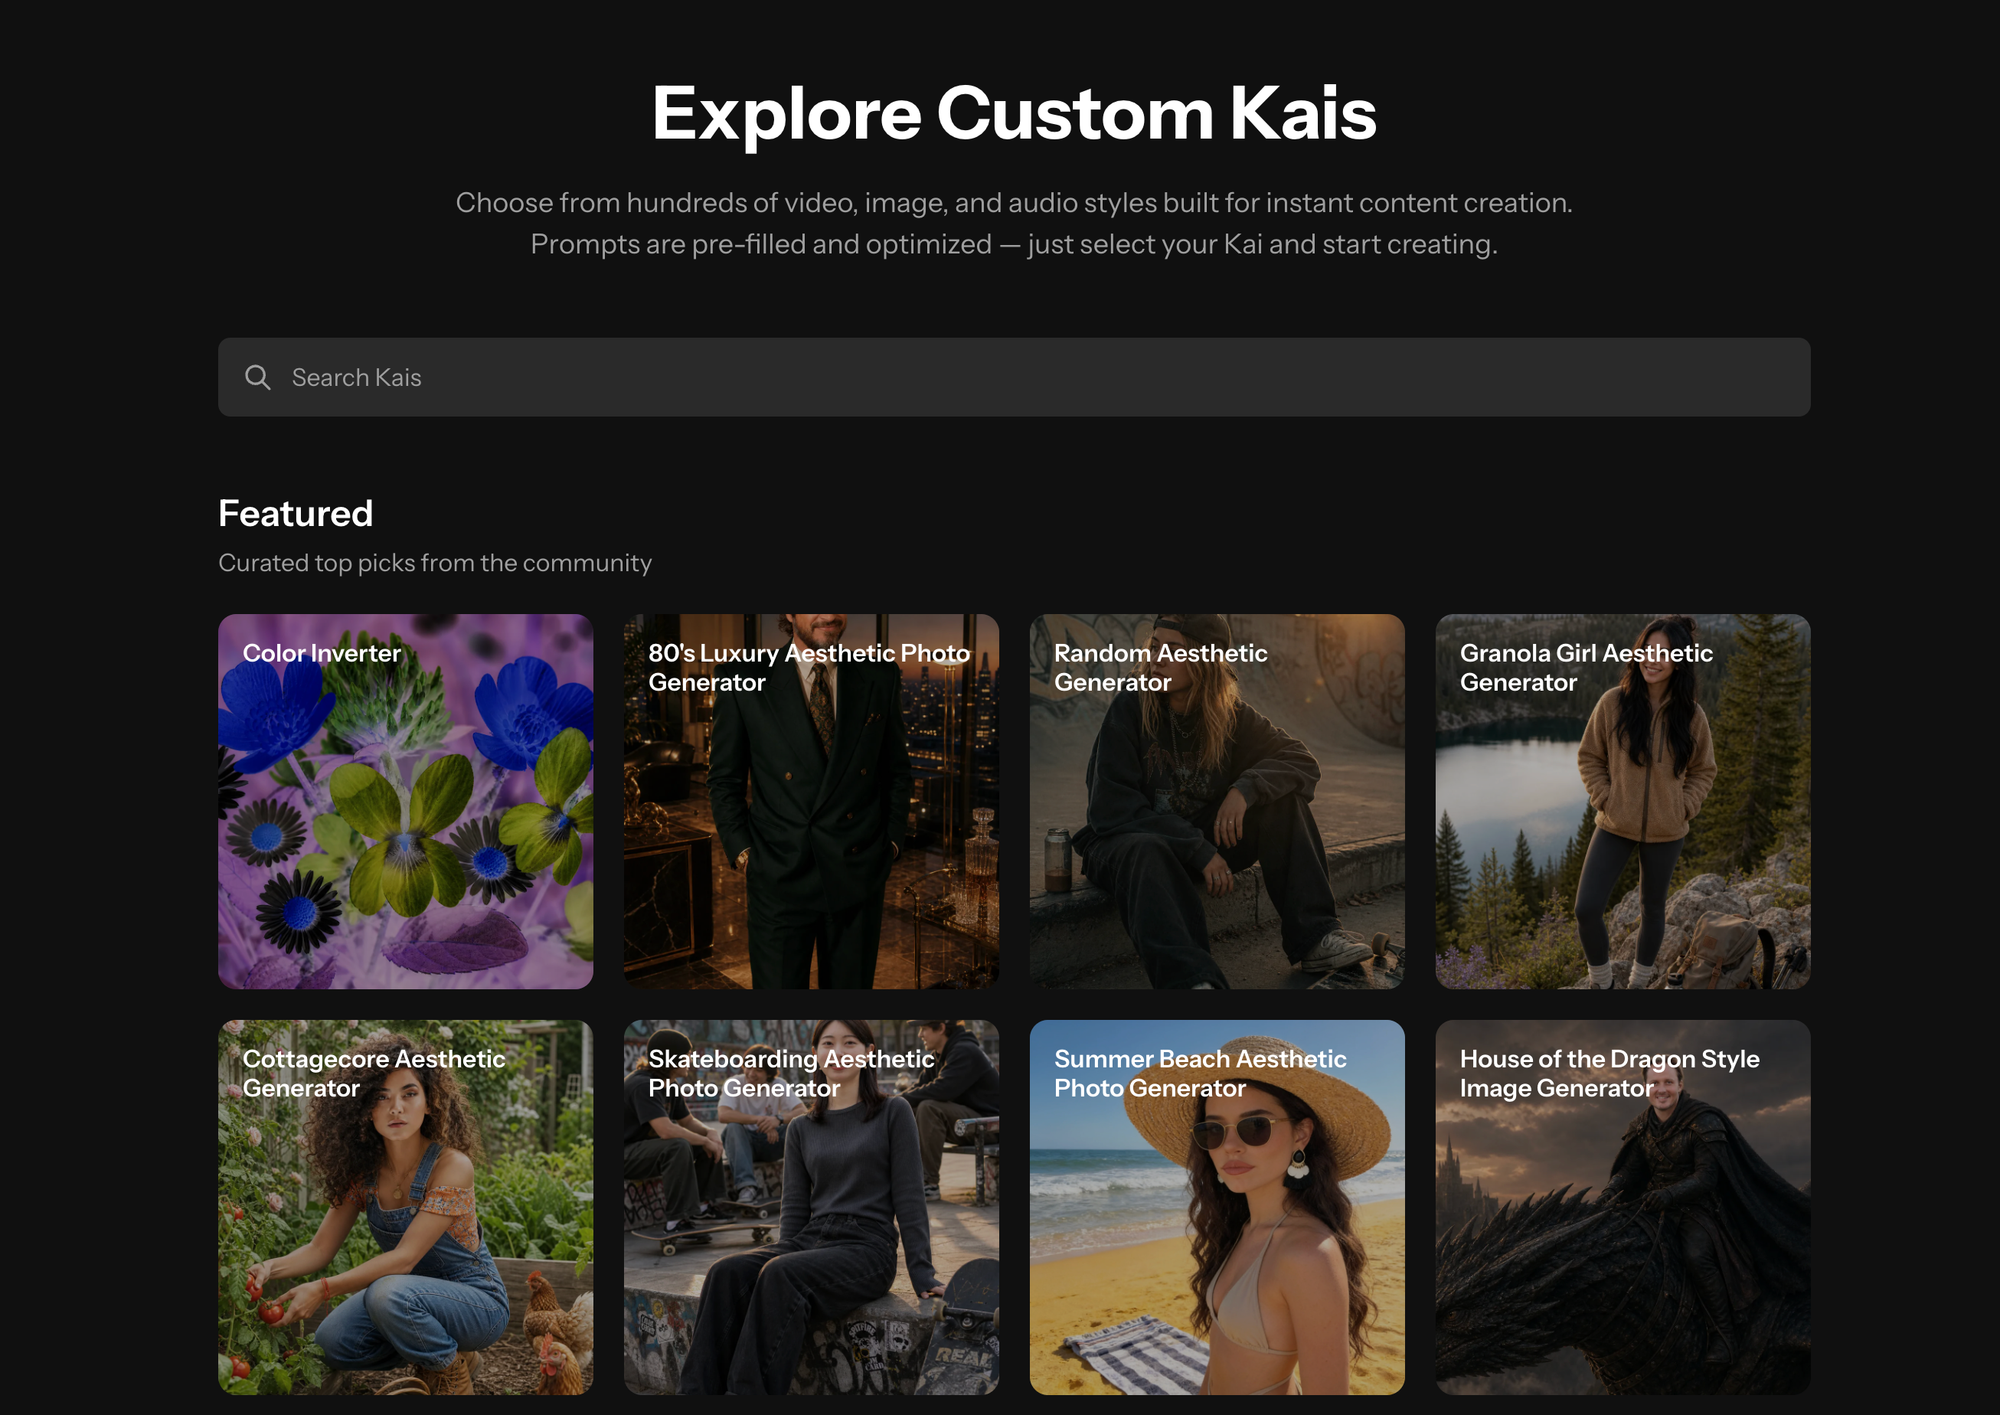Open the Skateboarding Aesthetic Photo Generator card

click(811, 1207)
